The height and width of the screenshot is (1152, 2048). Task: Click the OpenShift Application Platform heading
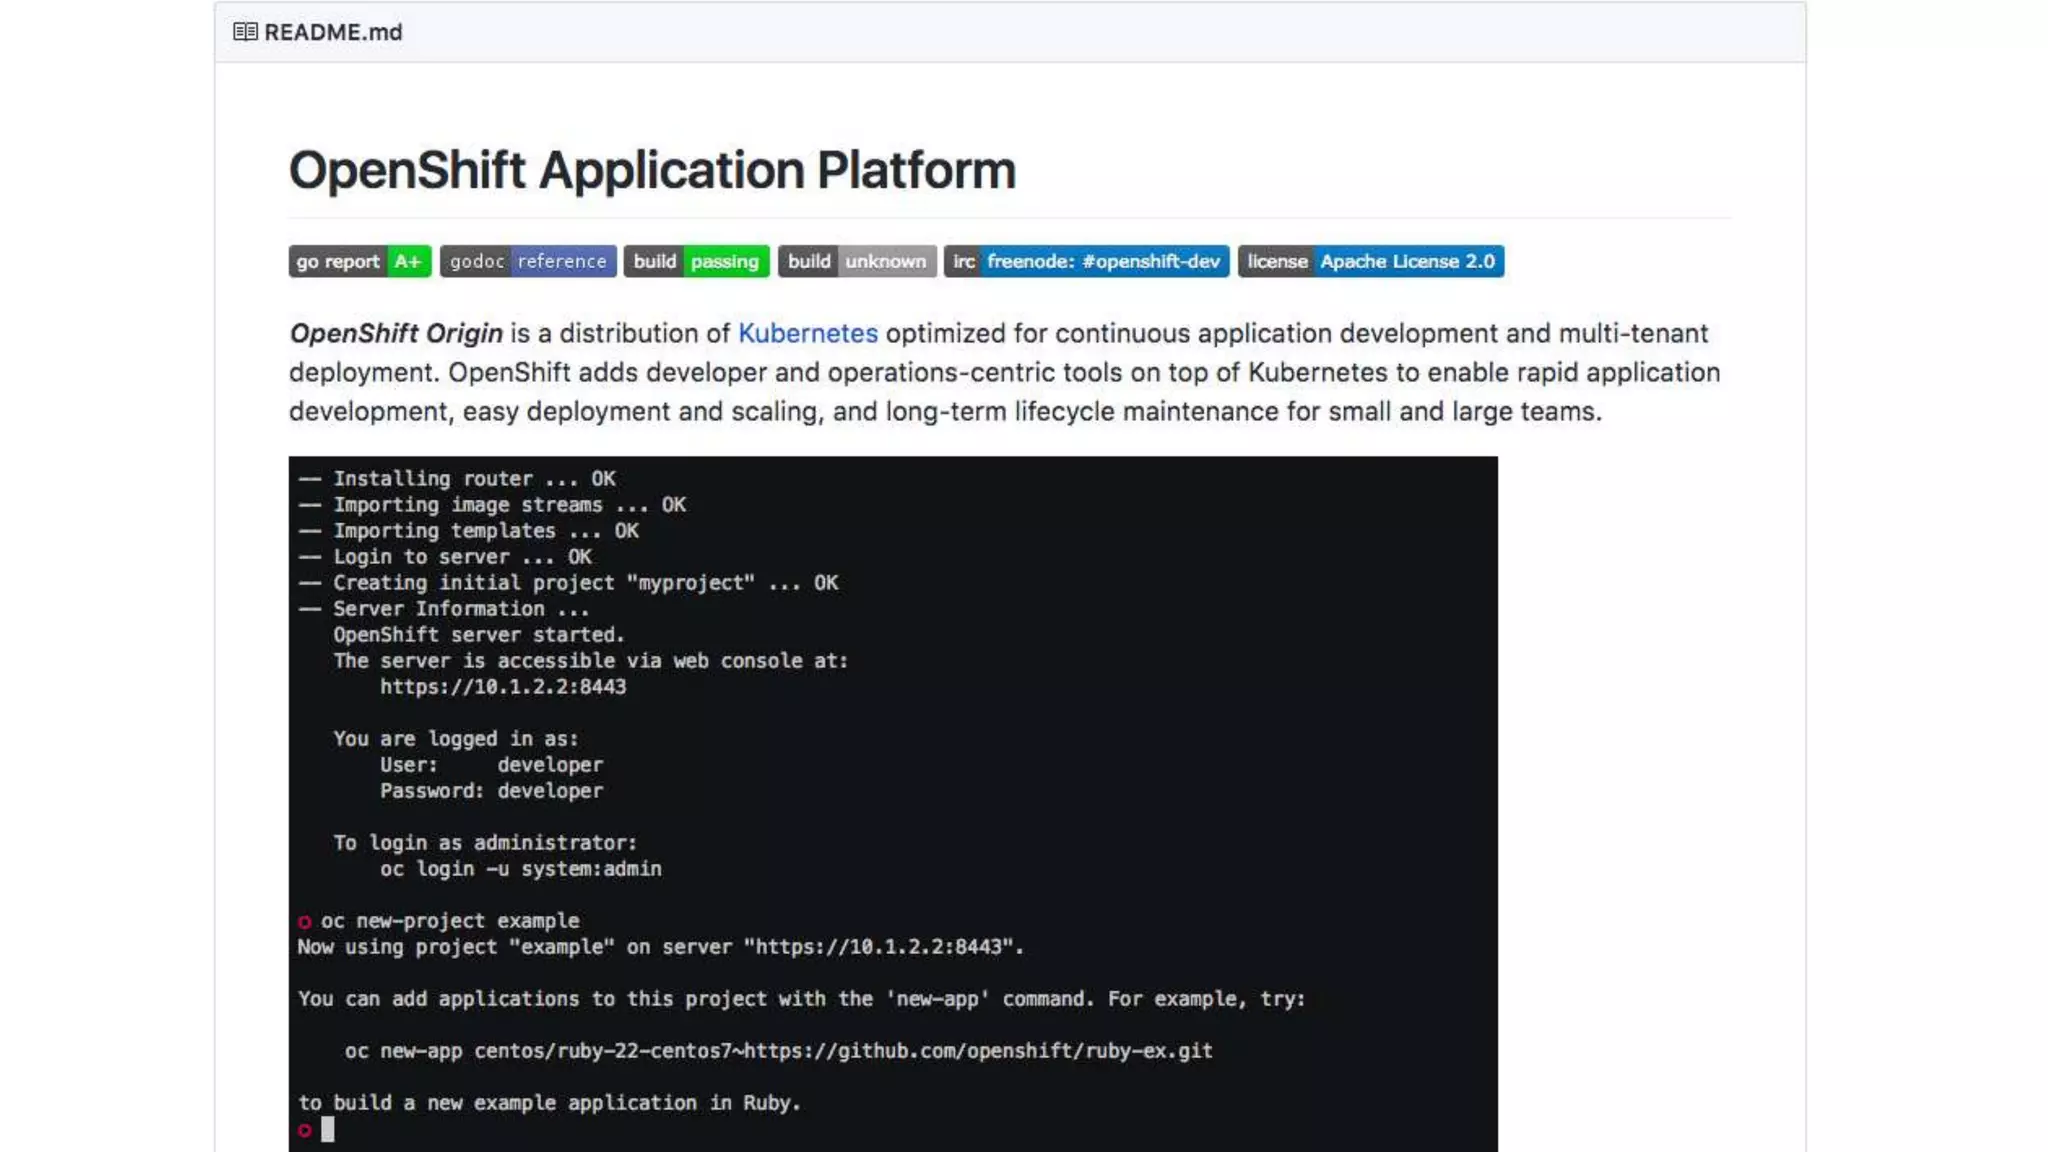pos(652,169)
